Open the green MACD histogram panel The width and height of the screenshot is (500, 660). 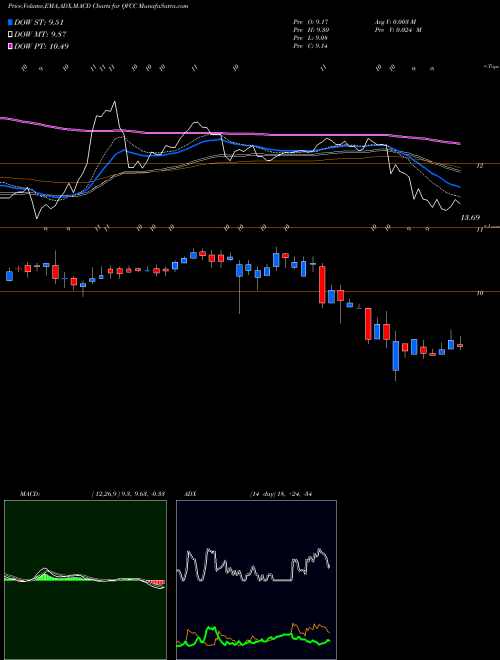85,580
